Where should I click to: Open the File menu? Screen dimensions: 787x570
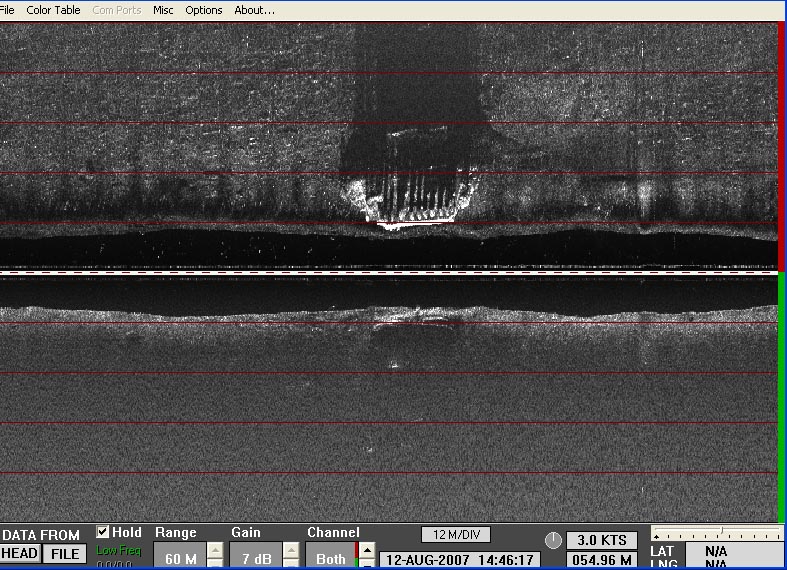coord(8,10)
